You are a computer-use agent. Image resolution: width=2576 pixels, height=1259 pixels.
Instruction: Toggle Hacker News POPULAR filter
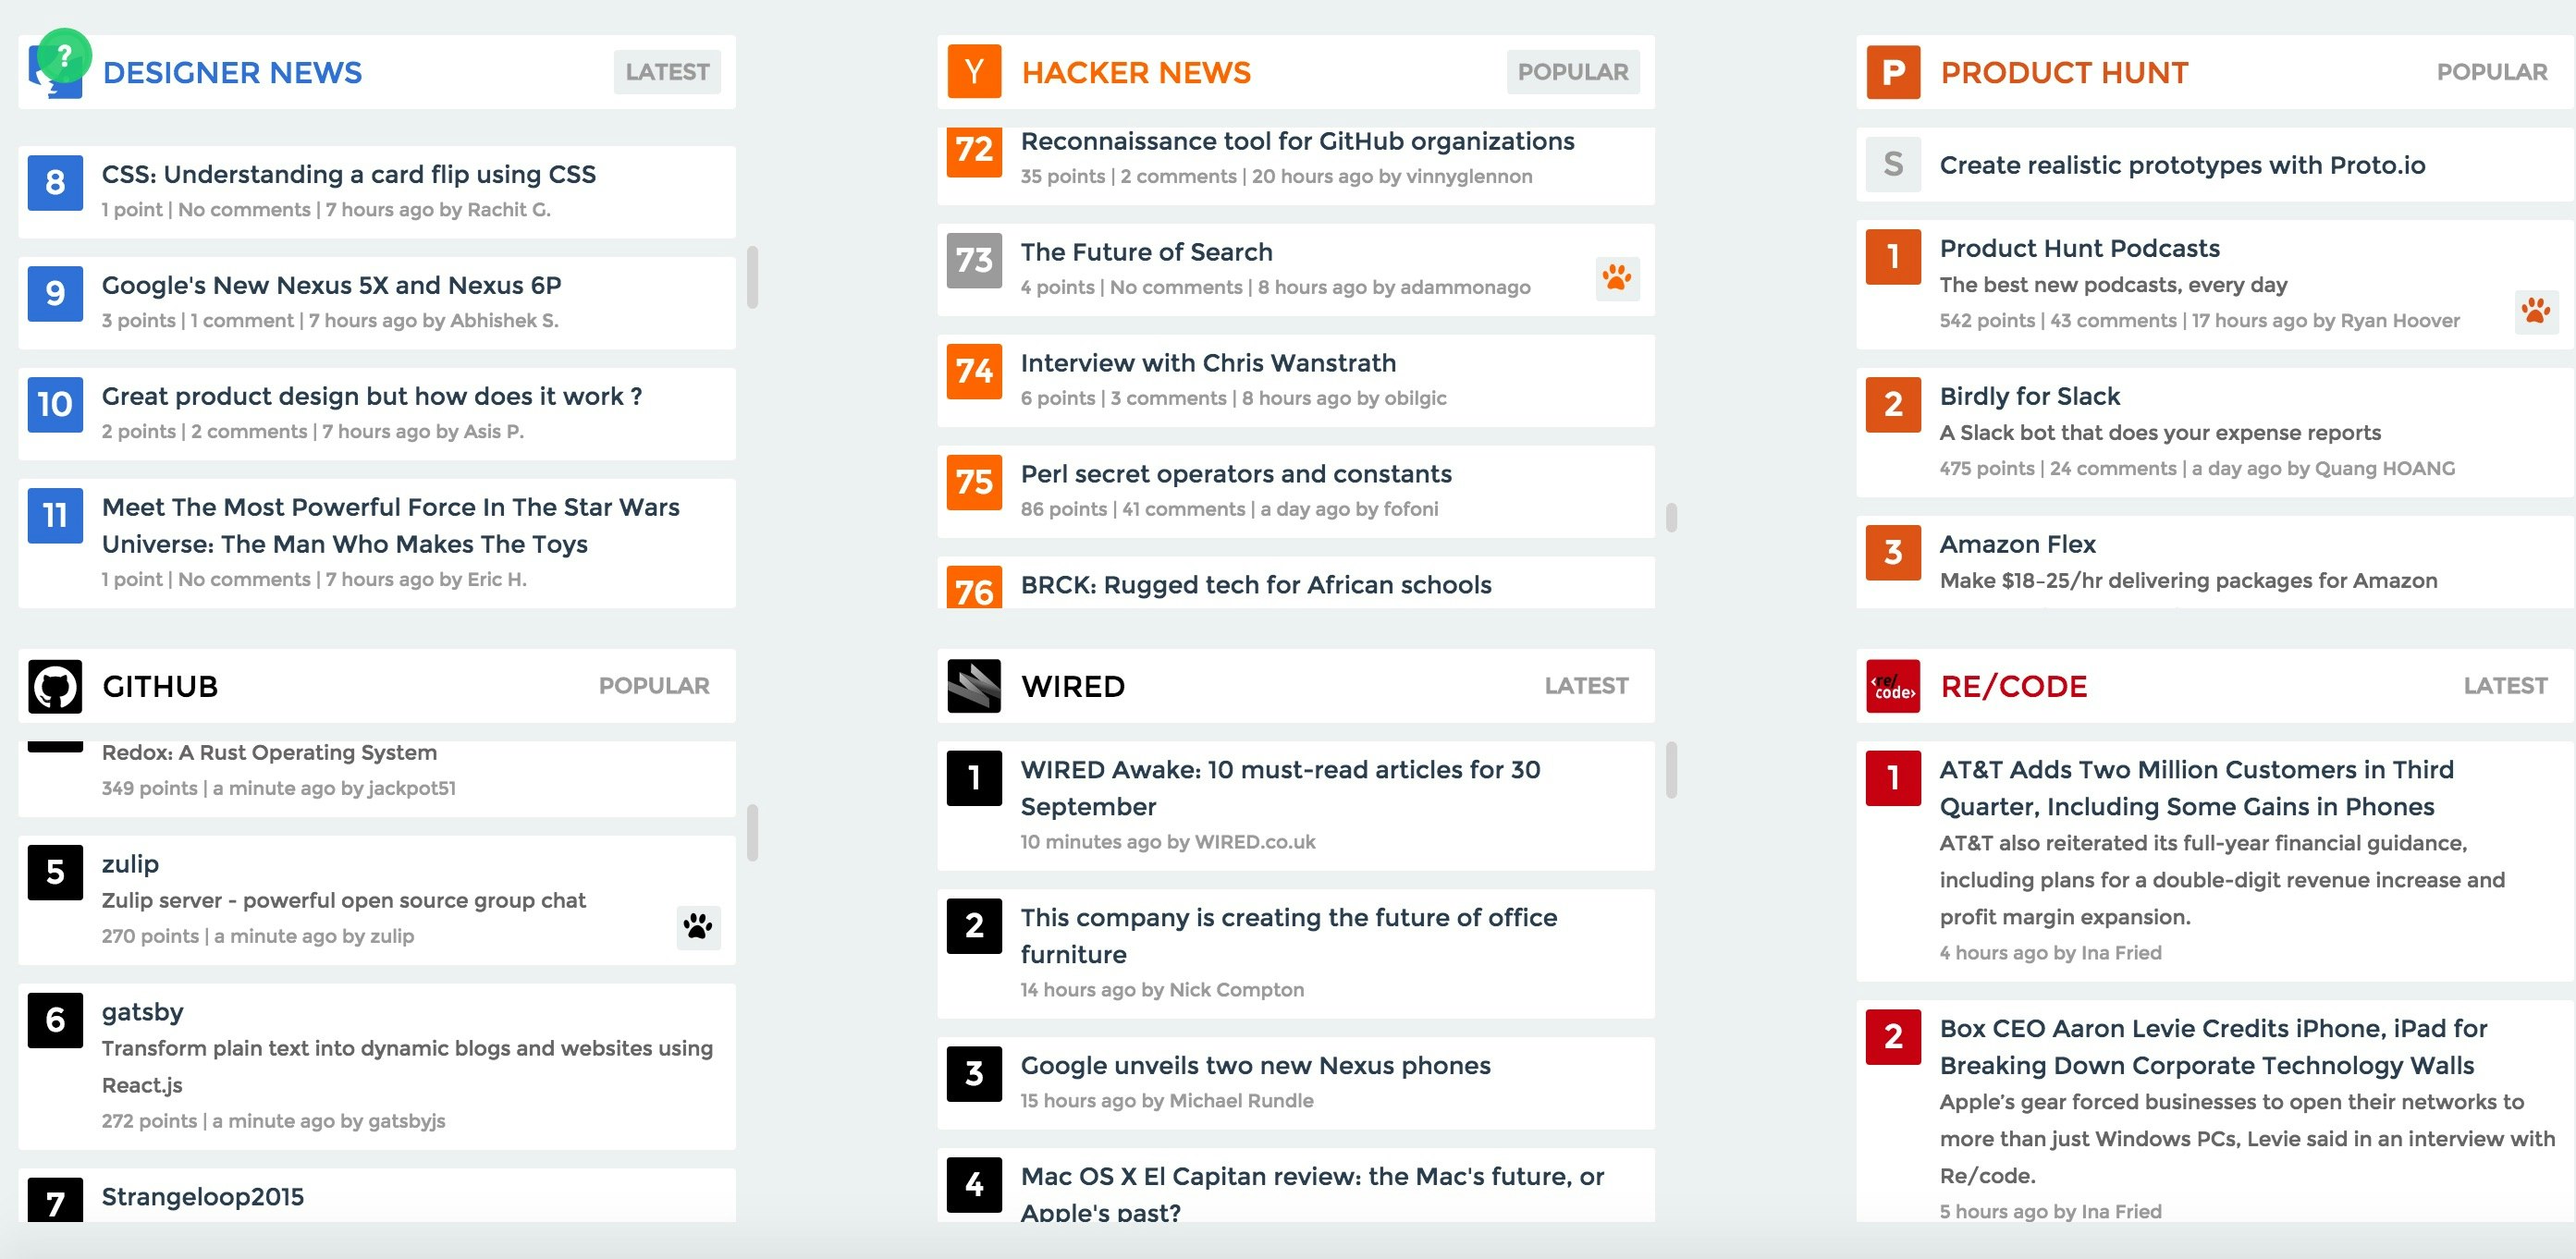point(1572,72)
